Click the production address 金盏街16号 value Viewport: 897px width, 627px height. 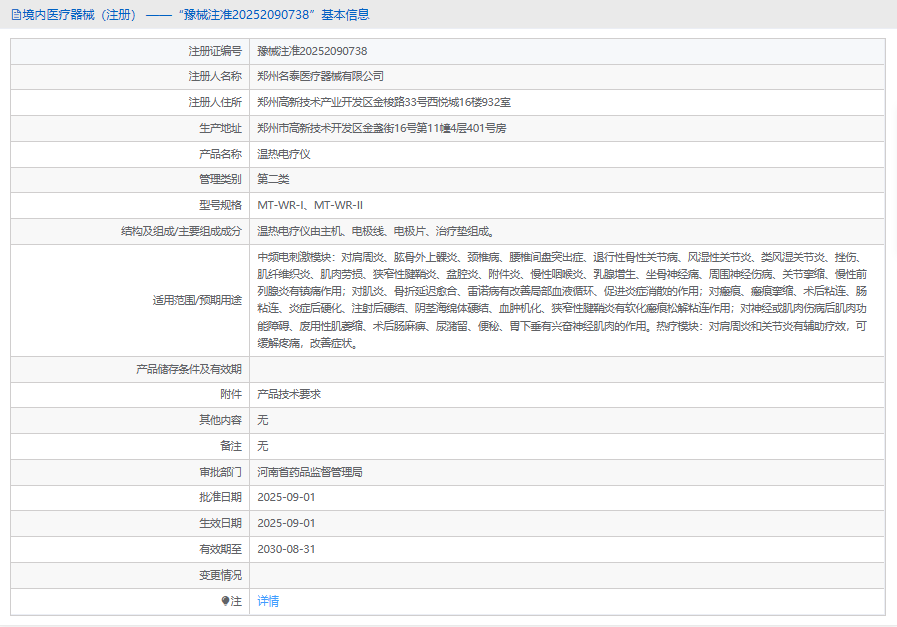pos(381,128)
